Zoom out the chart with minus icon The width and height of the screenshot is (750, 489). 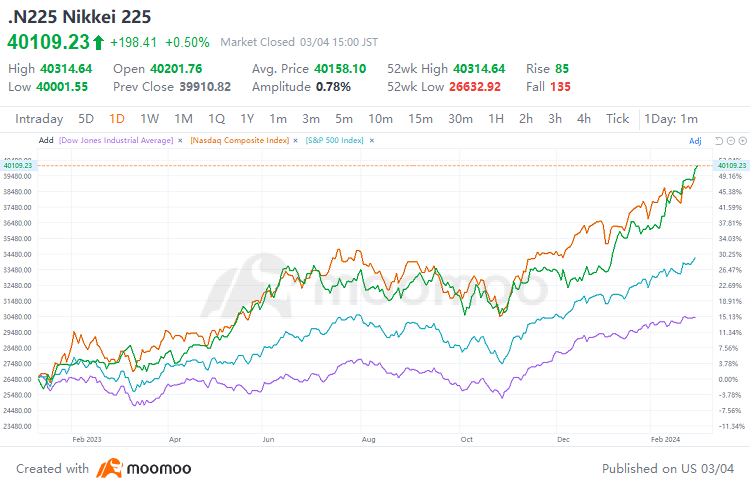click(731, 141)
